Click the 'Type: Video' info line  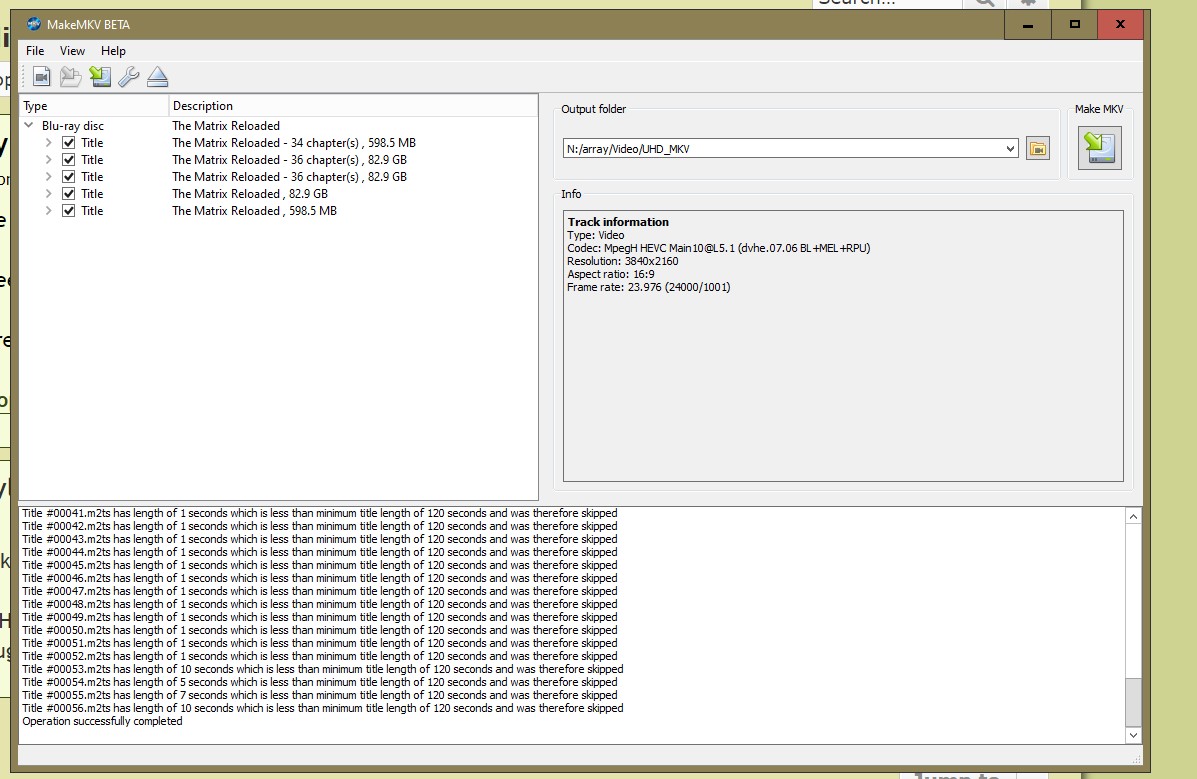click(x=595, y=235)
